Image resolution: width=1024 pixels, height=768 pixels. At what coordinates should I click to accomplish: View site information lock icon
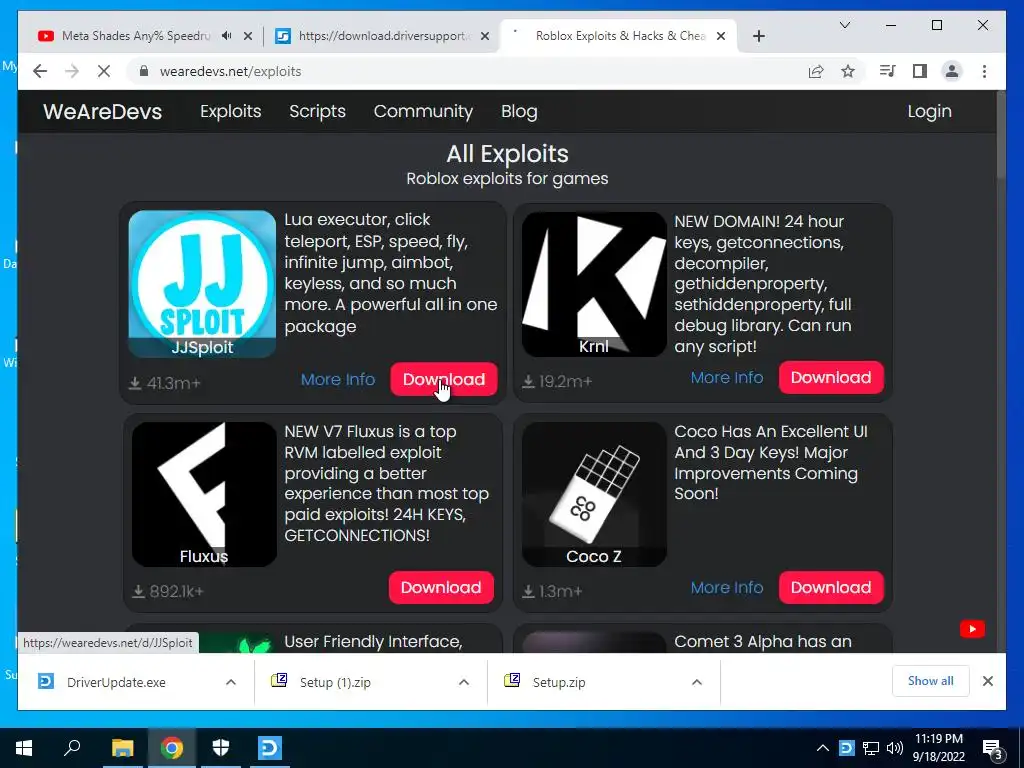[x=144, y=71]
